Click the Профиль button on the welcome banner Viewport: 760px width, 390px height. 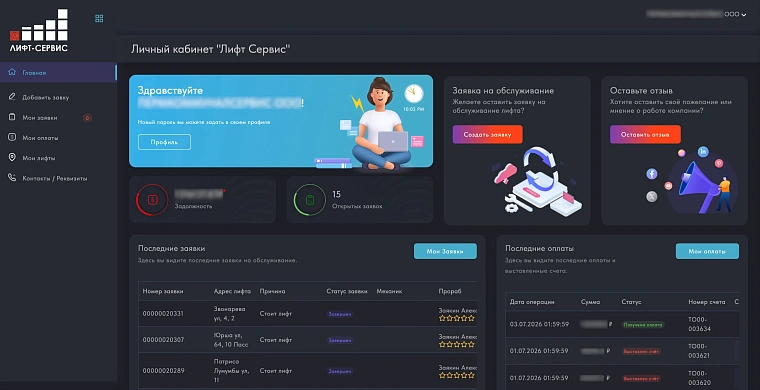(x=164, y=142)
